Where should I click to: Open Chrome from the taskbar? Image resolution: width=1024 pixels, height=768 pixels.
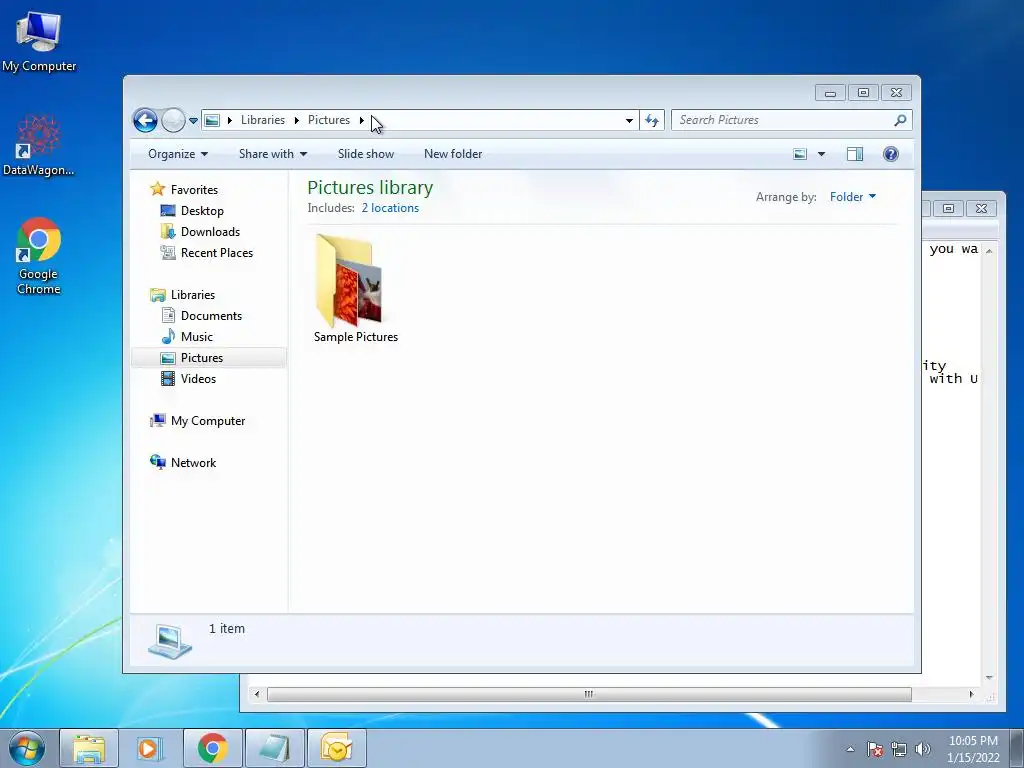click(x=213, y=748)
